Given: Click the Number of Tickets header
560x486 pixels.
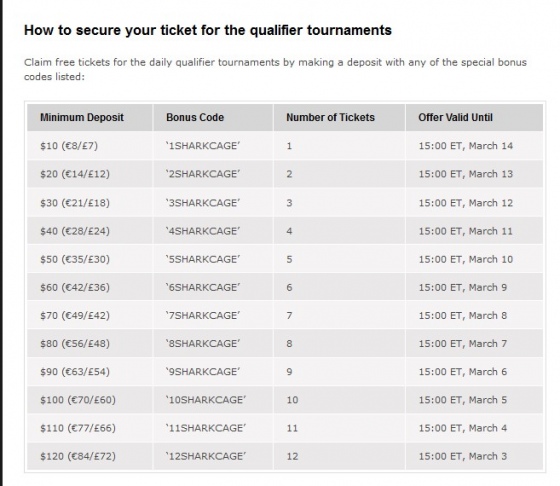Looking at the screenshot, I should coord(330,117).
